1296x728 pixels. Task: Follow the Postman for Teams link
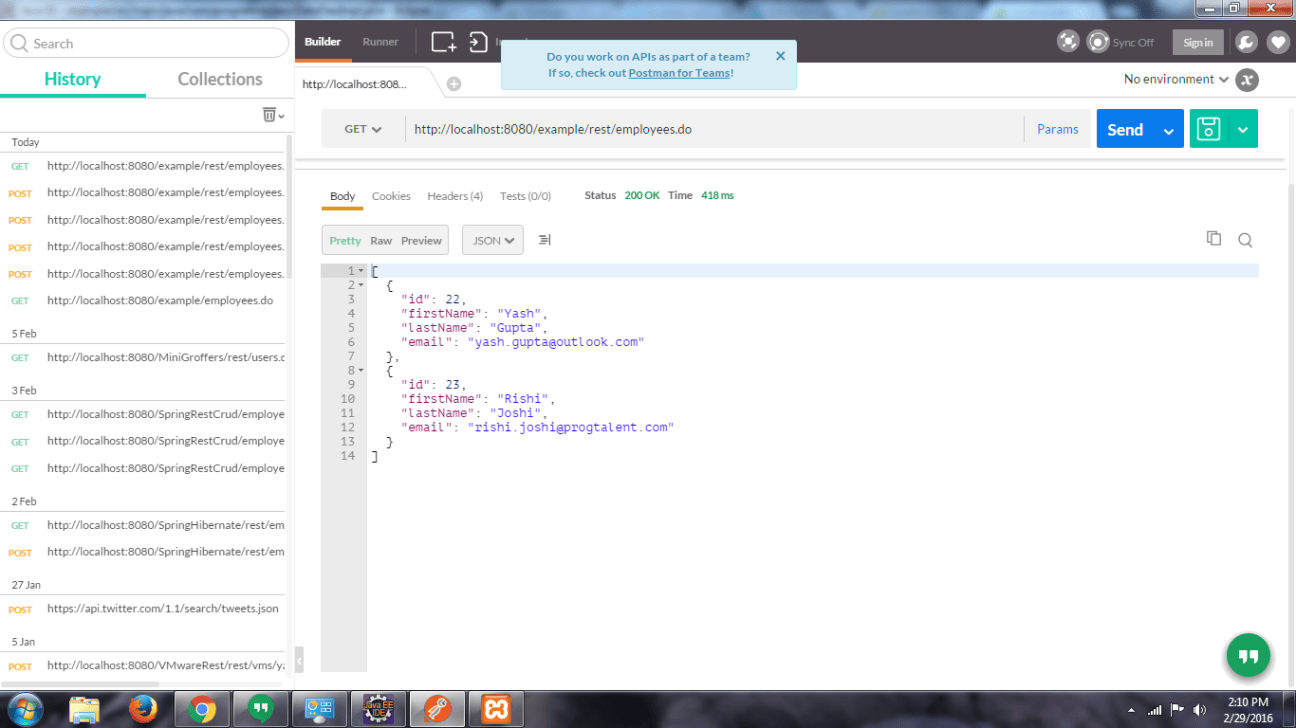point(680,73)
